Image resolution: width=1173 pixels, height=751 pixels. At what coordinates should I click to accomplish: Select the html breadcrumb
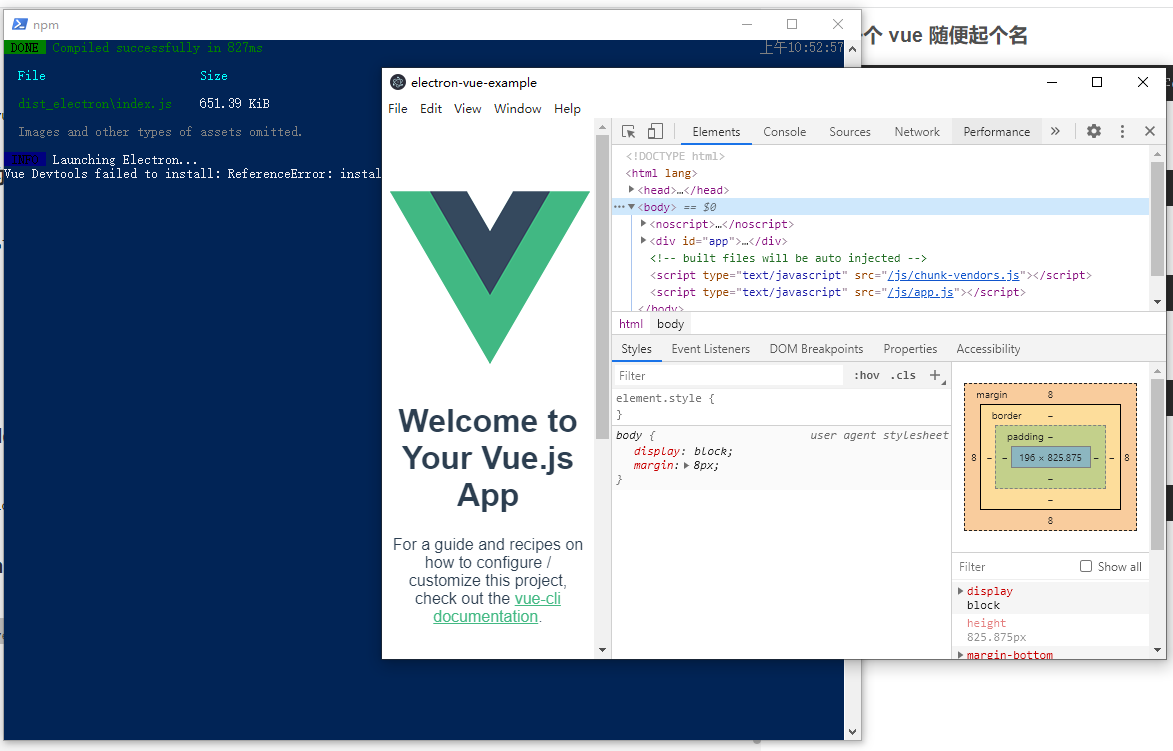pyautogui.click(x=631, y=324)
